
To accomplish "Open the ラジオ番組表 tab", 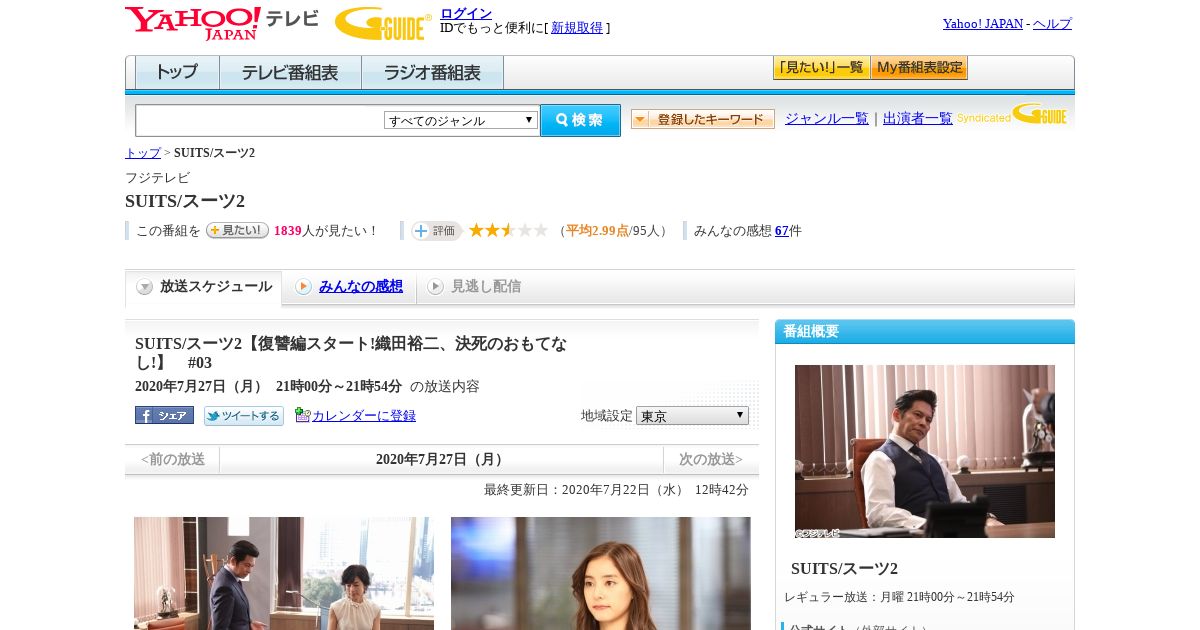I will pyautogui.click(x=432, y=72).
